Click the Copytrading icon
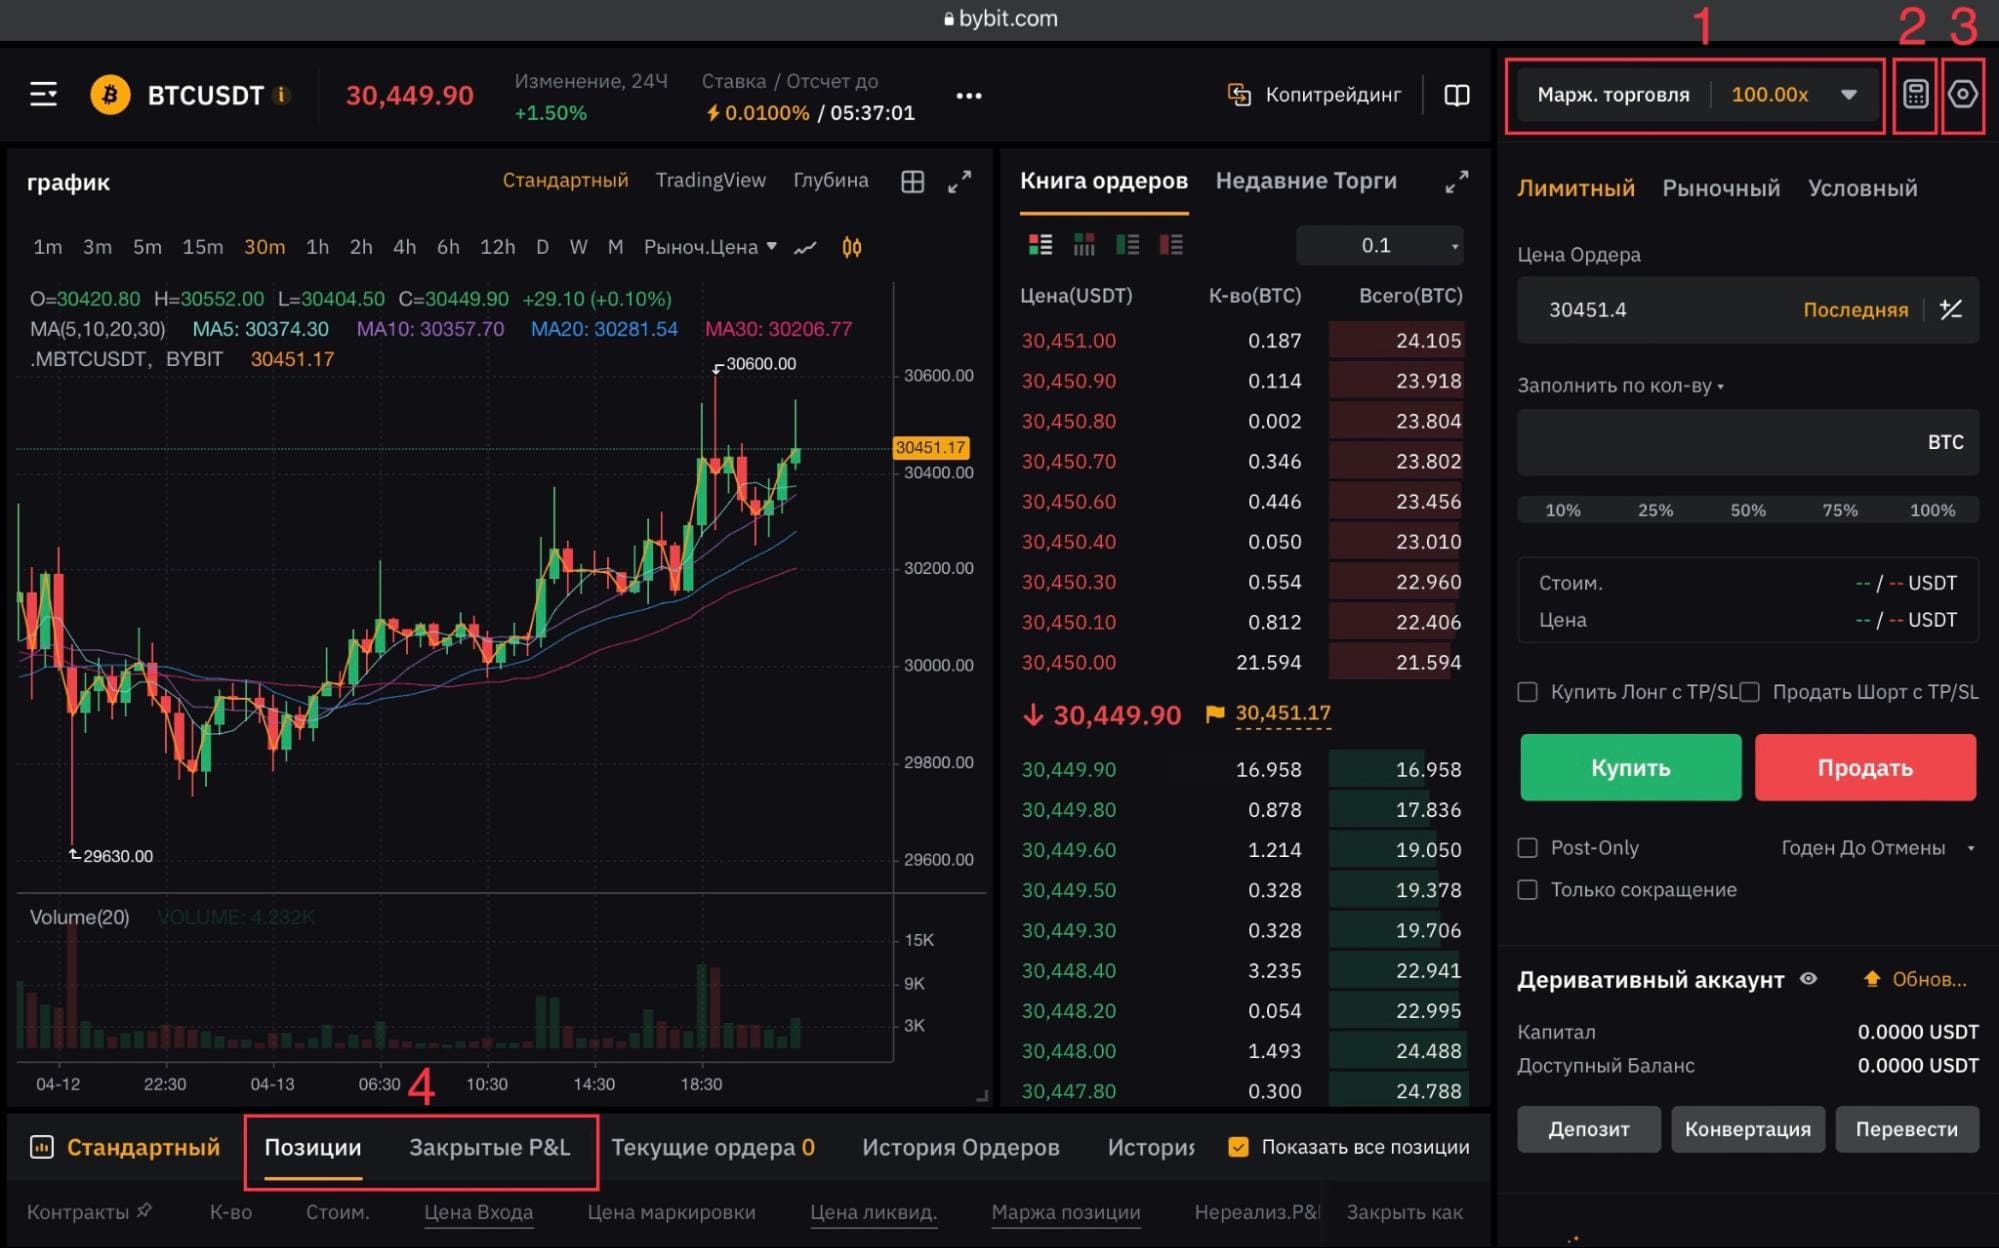Screen dimensions: 1999x1248 pos(1239,95)
